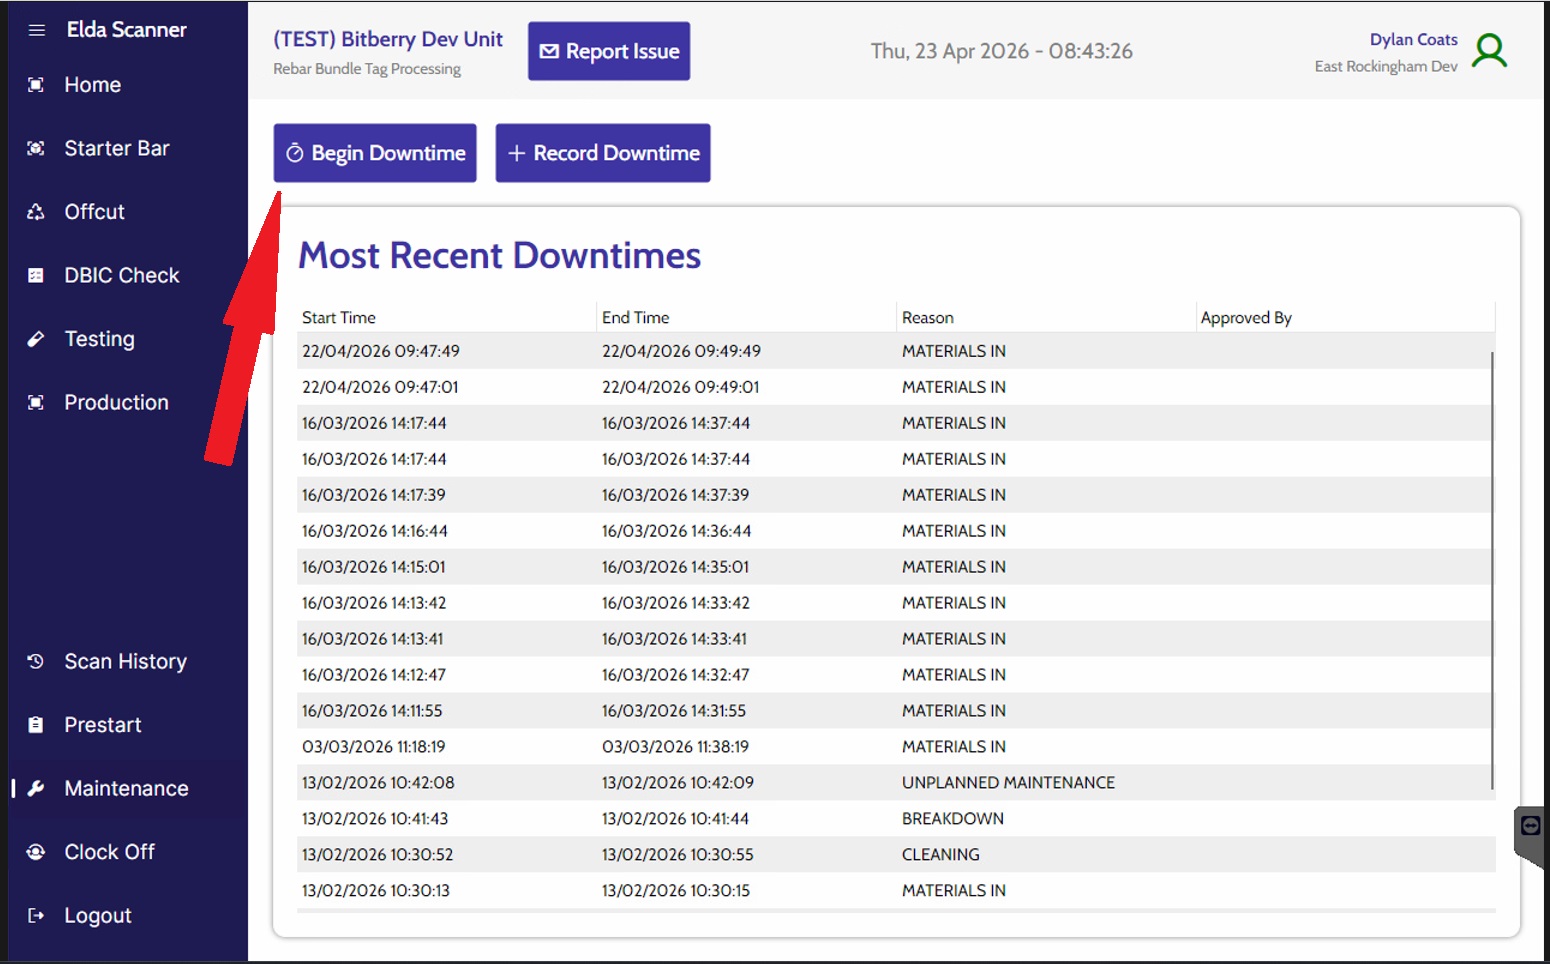Screen dimensions: 1550x964
Task: Click the Maintenance wrench icon
Action: click(x=36, y=788)
